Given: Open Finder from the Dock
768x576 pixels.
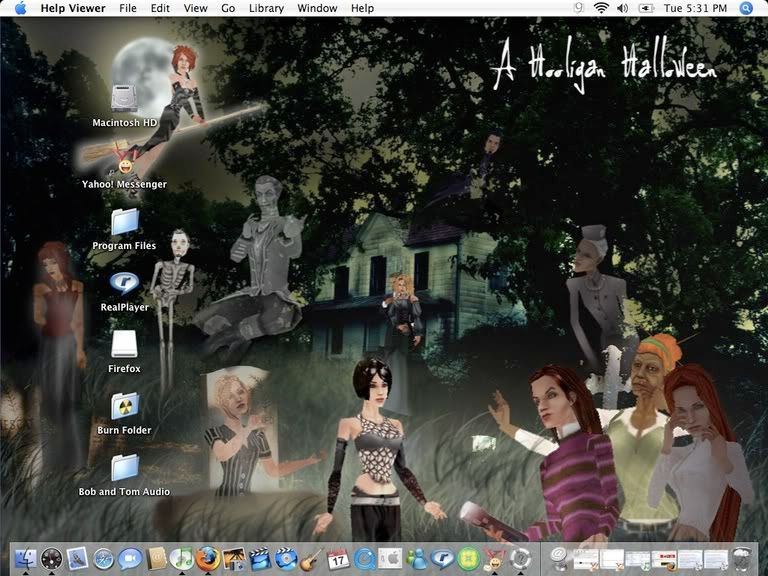Looking at the screenshot, I should click(x=26, y=559).
